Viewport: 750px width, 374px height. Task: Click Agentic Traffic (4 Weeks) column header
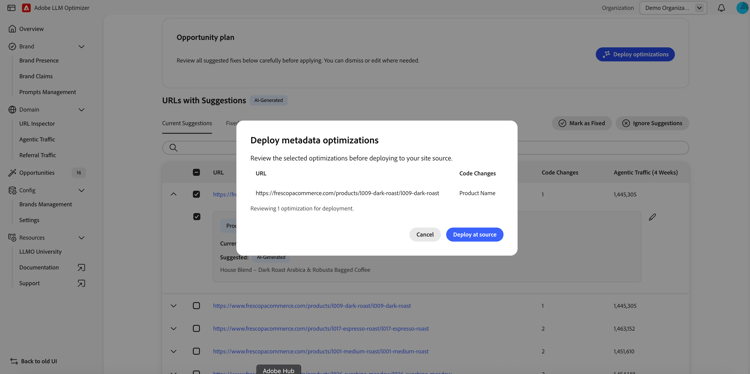click(x=645, y=173)
